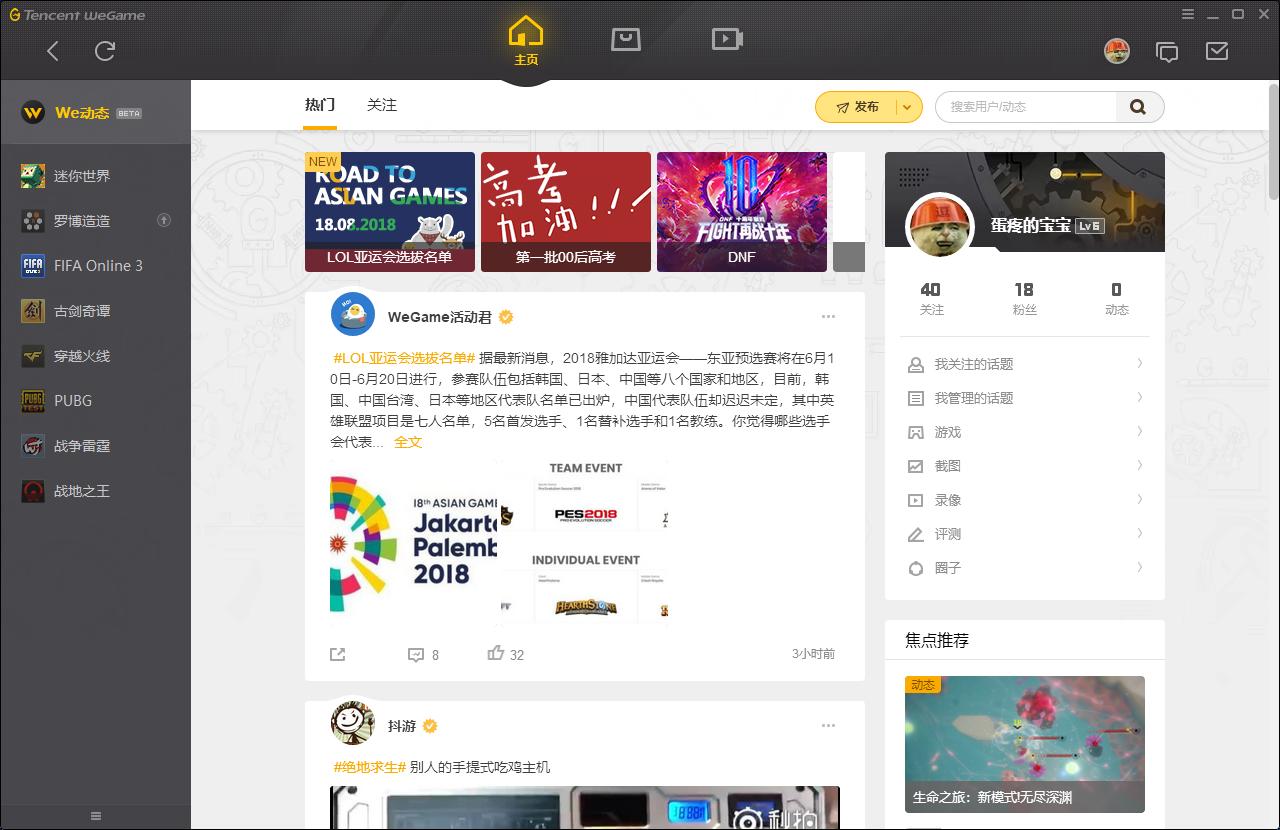Click the 搜索用户/动态 search field
1280x830 pixels.
pos(1026,107)
